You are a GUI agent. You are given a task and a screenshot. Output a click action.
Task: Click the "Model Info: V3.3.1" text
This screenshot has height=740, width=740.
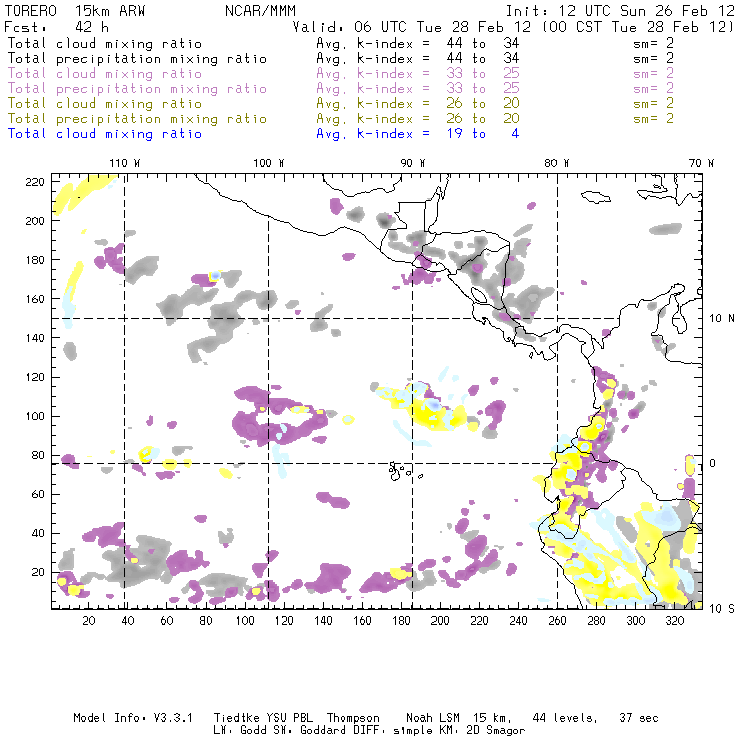pyautogui.click(x=133, y=718)
